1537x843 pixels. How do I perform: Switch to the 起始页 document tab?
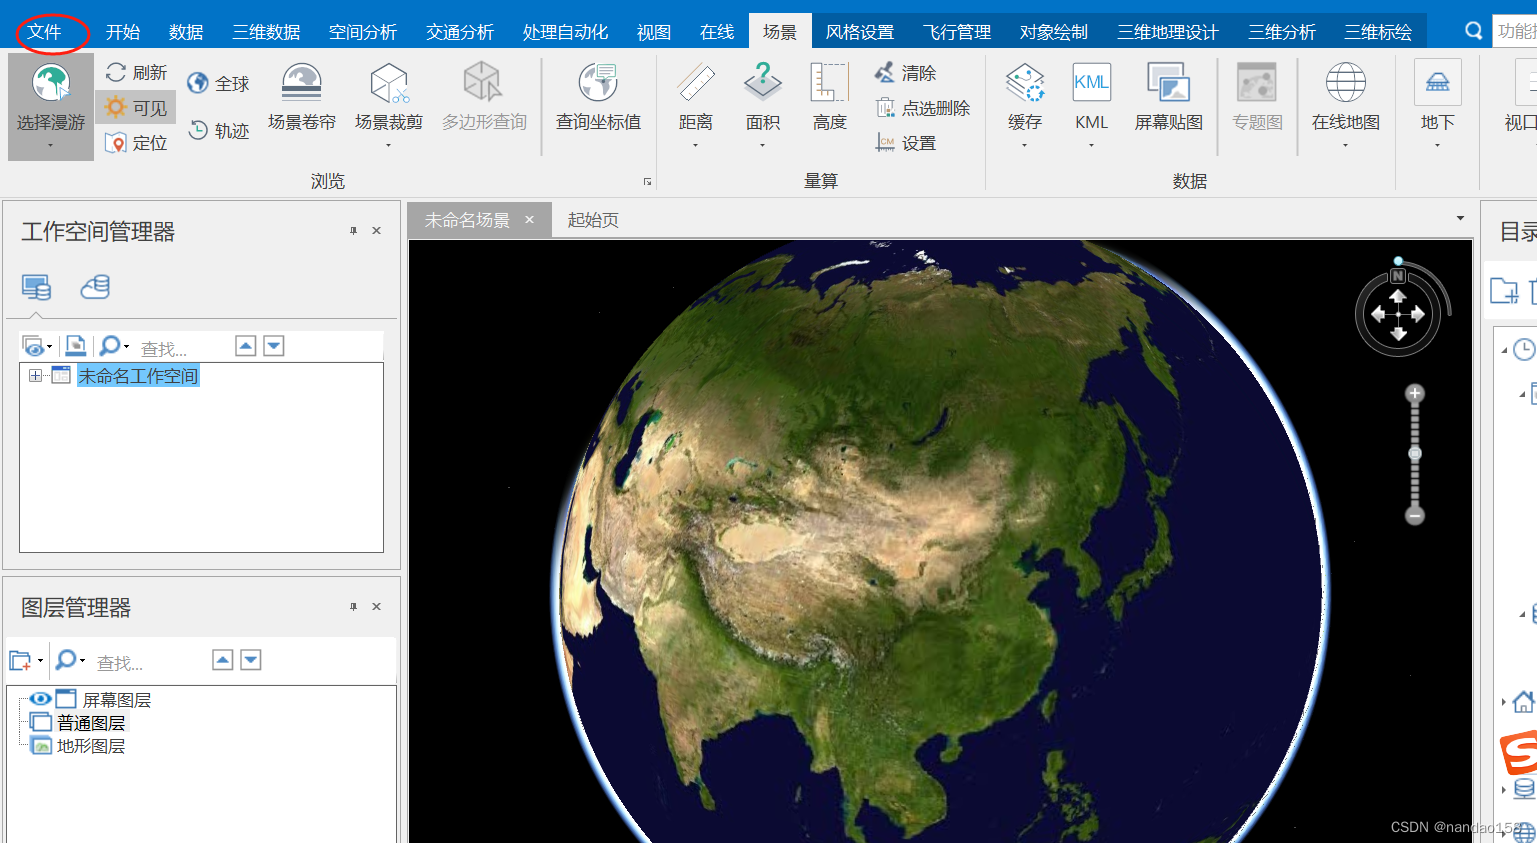pyautogui.click(x=594, y=219)
